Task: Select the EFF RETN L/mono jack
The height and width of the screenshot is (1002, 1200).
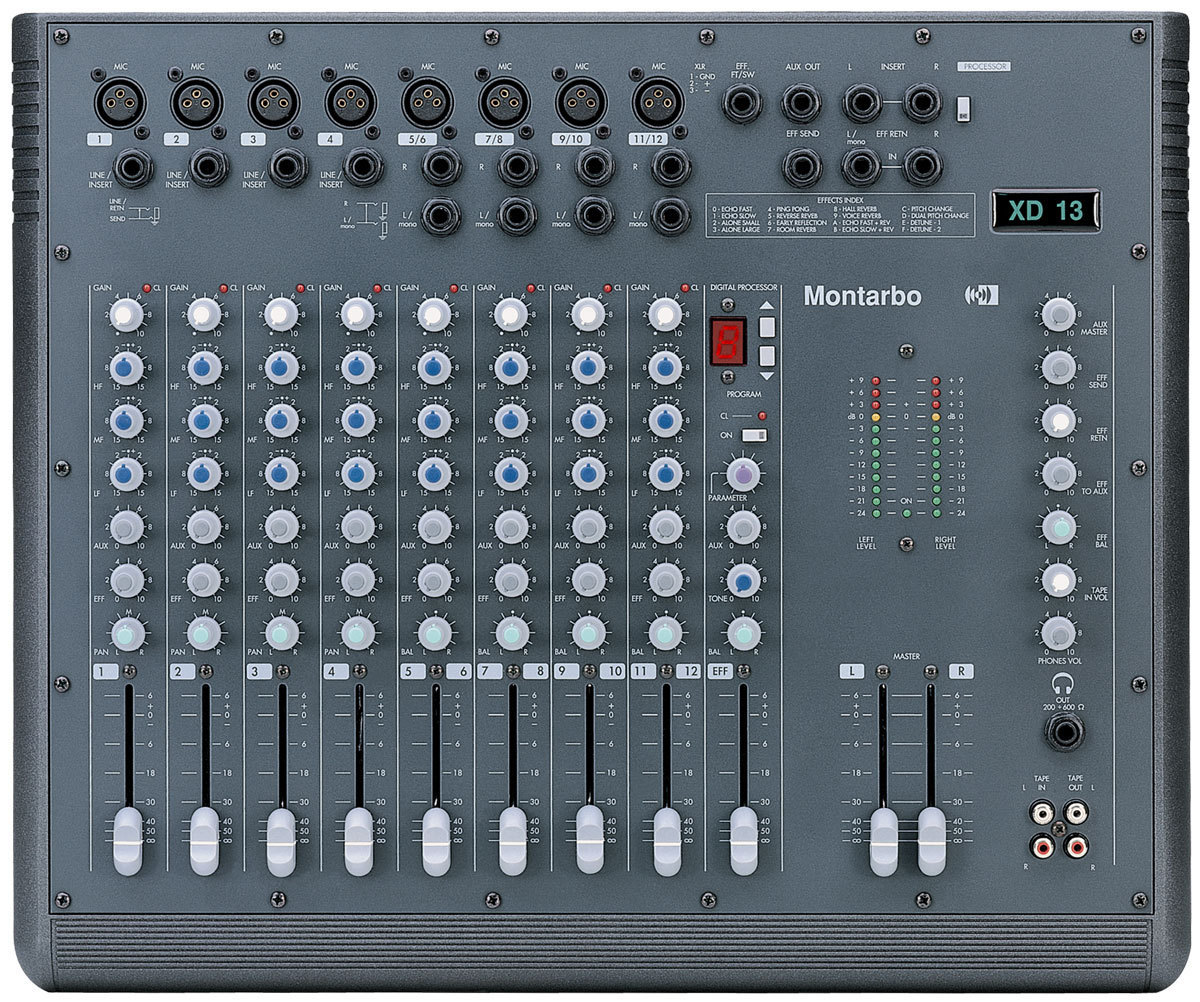Action: click(x=861, y=167)
